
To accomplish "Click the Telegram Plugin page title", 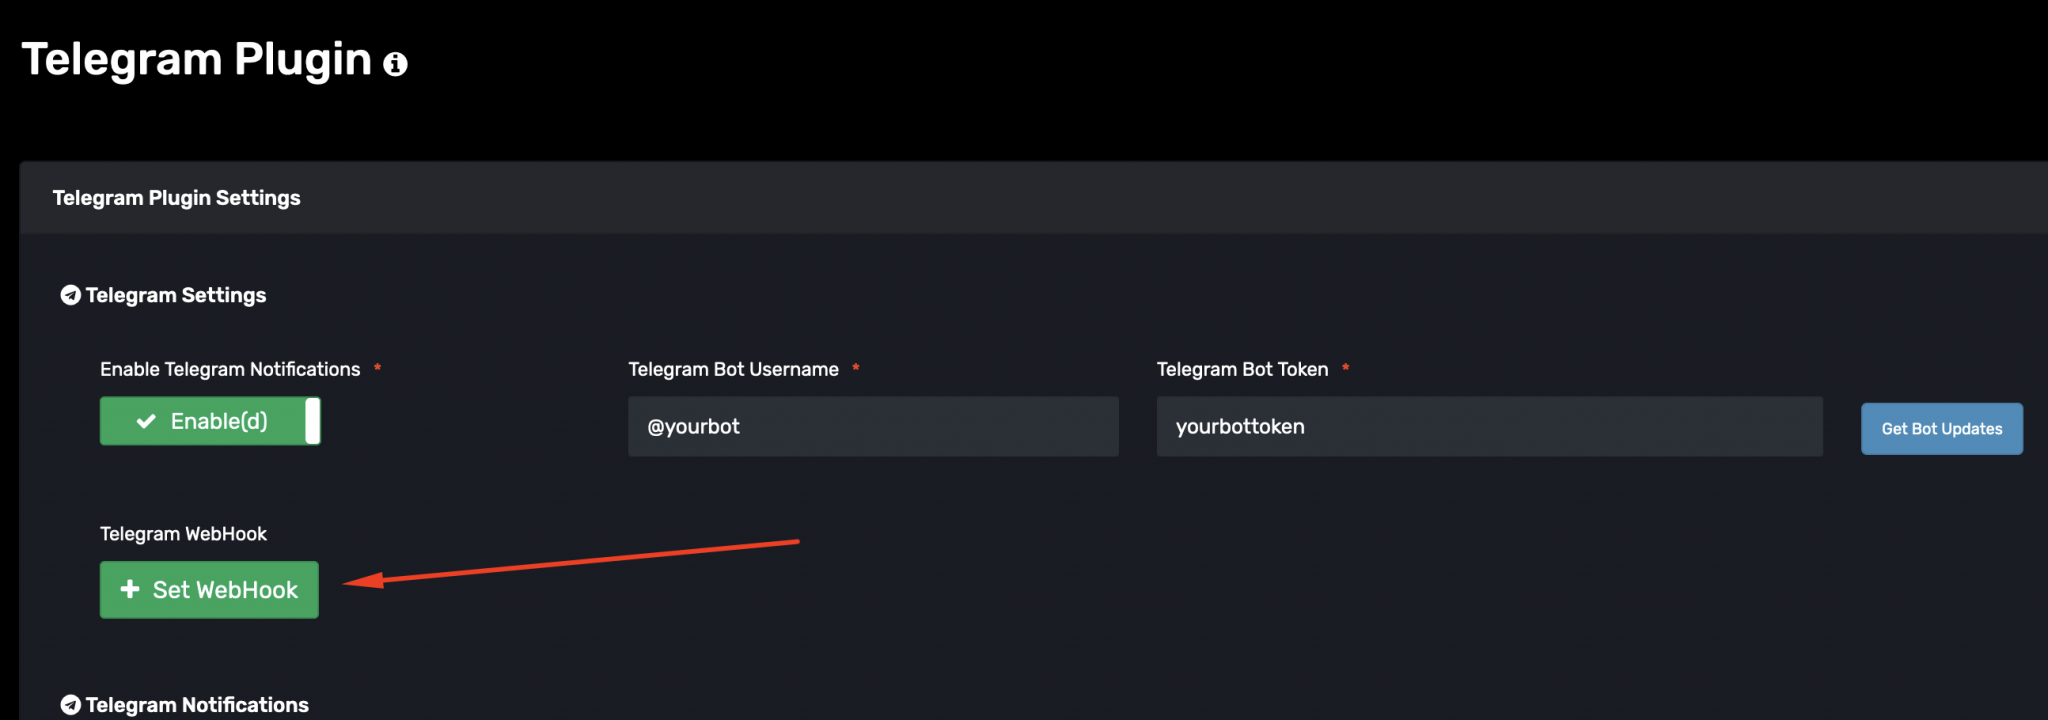I will (x=196, y=60).
